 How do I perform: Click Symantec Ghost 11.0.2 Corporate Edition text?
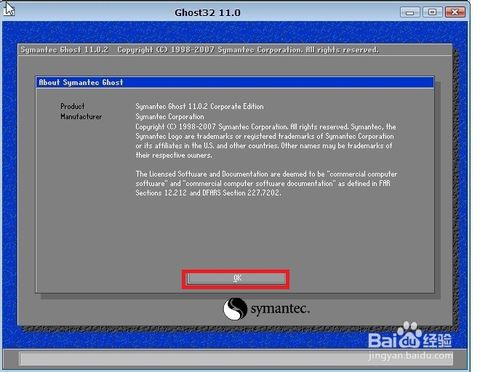click(199, 106)
